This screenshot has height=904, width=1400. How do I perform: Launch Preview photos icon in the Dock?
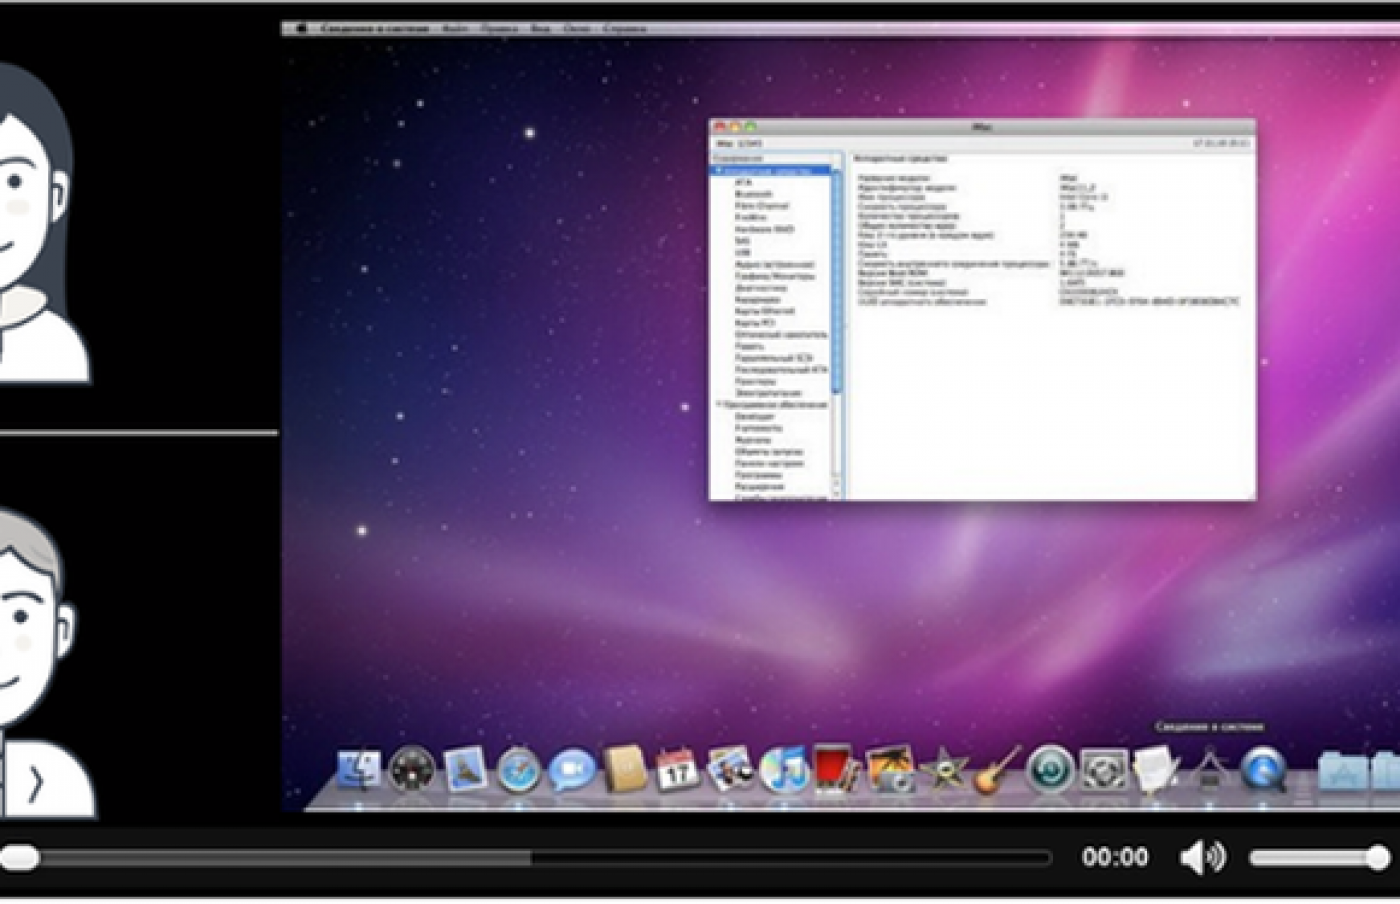pos(731,770)
